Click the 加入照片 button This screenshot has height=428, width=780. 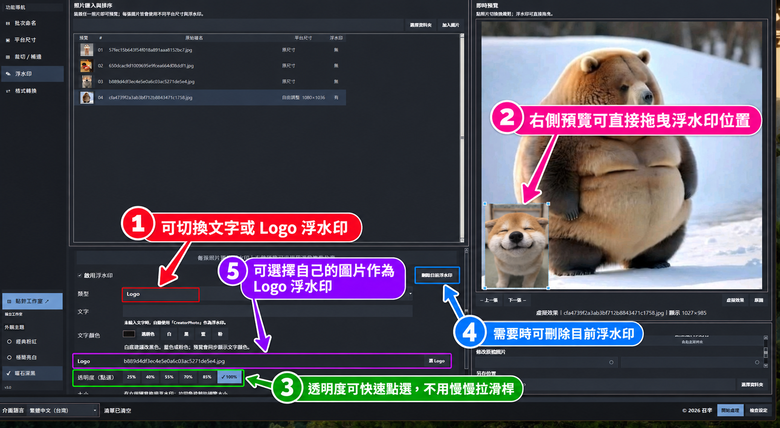coord(450,25)
